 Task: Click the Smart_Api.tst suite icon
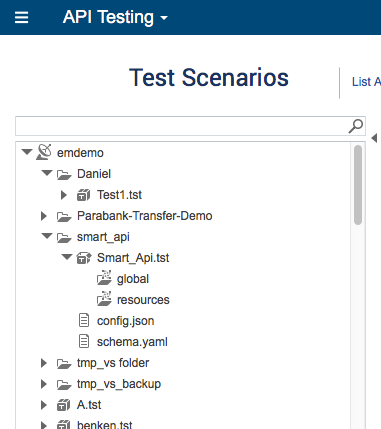coord(84,258)
